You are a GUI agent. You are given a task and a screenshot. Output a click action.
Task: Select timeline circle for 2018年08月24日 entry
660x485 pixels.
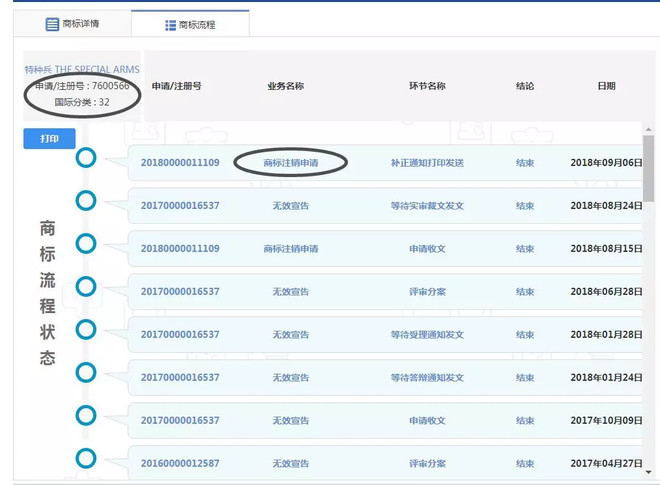tap(86, 201)
